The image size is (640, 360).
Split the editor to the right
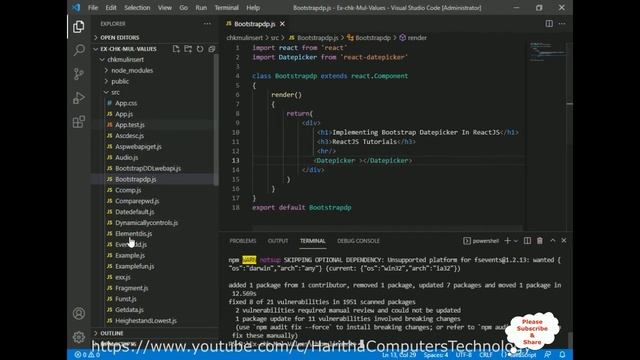(x=549, y=24)
